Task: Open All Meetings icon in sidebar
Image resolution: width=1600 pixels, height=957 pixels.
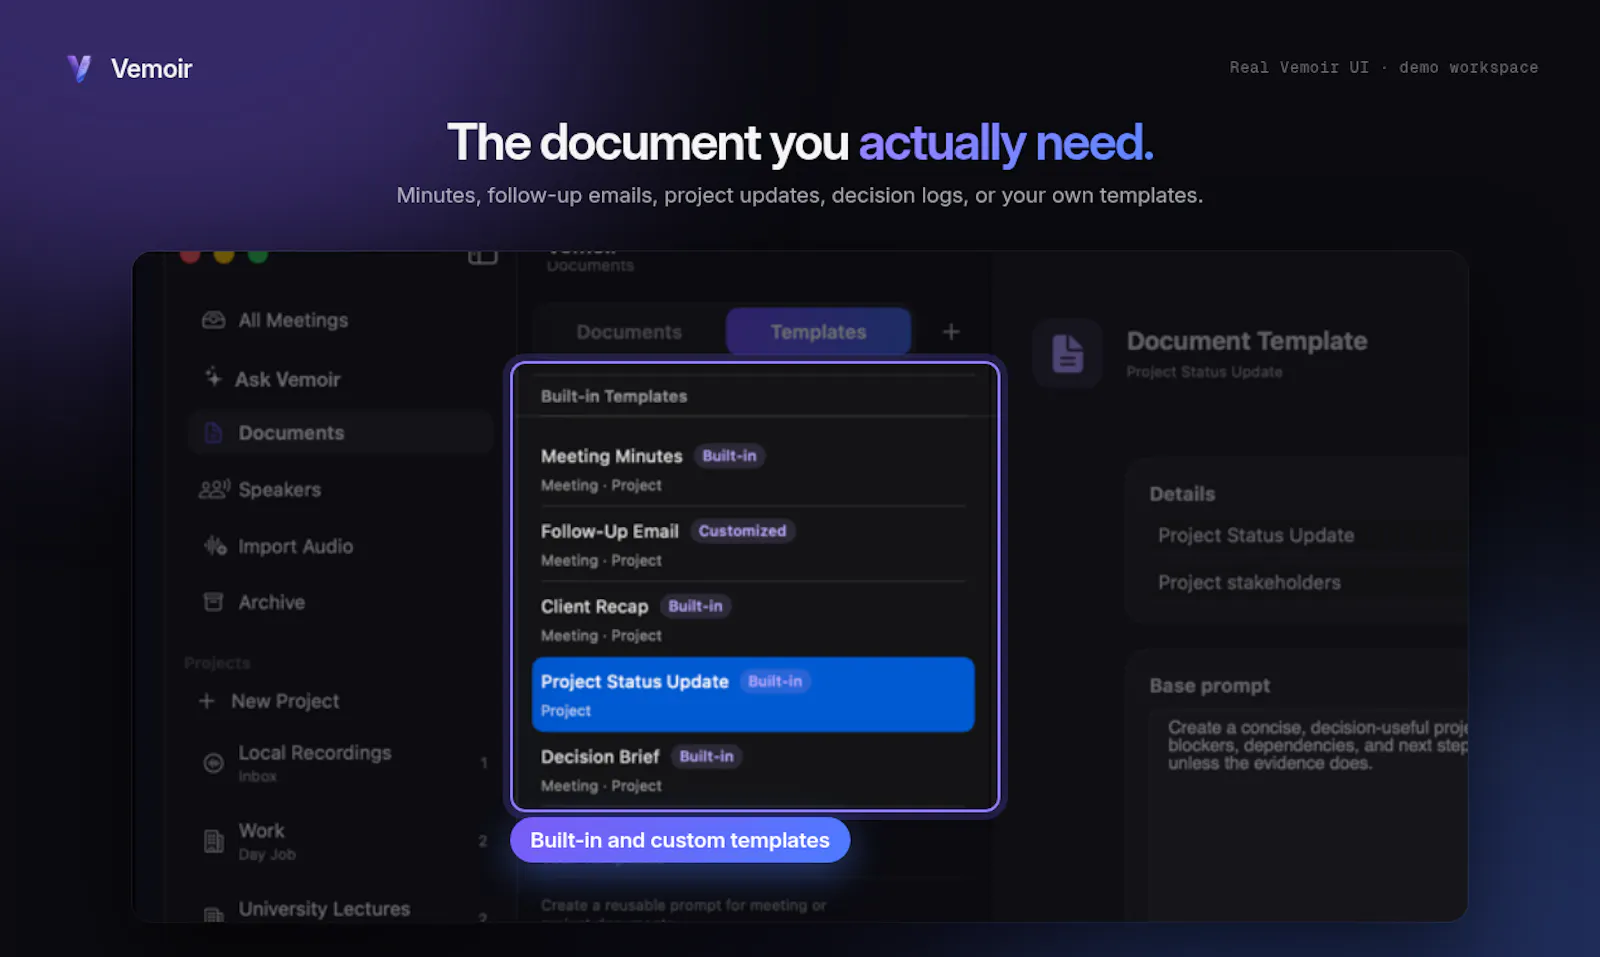Action: pyautogui.click(x=213, y=320)
